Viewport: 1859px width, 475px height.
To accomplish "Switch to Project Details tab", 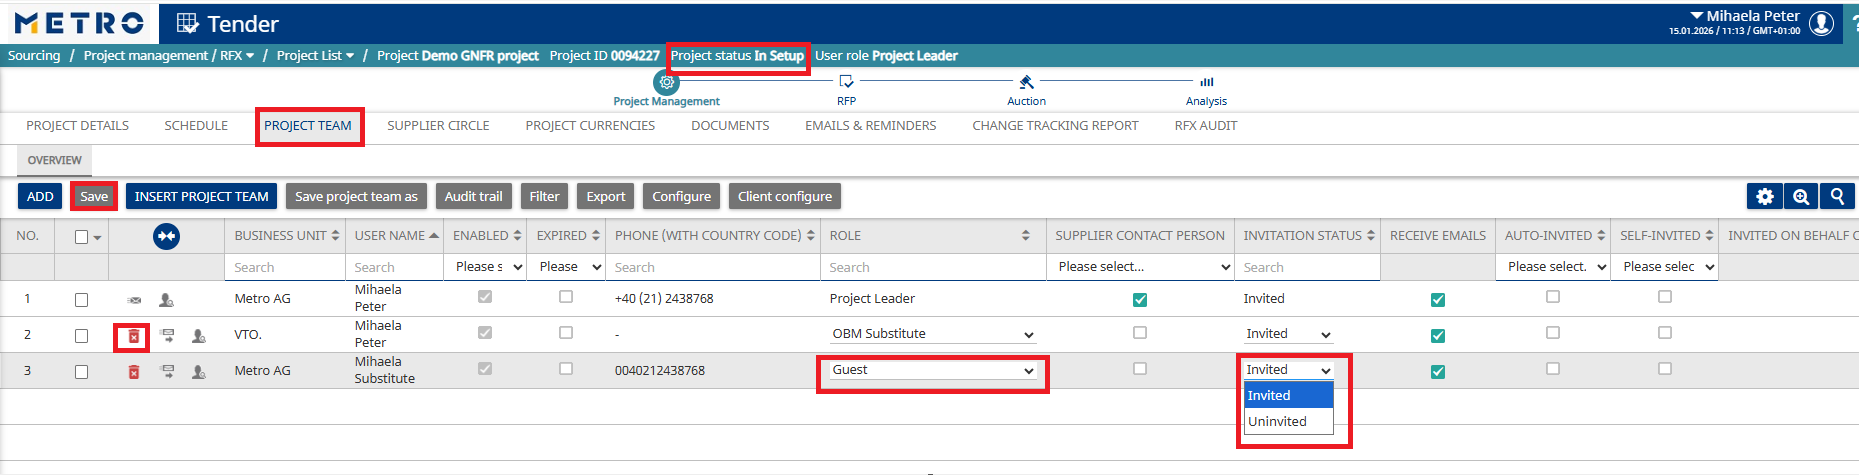I will pyautogui.click(x=78, y=126).
